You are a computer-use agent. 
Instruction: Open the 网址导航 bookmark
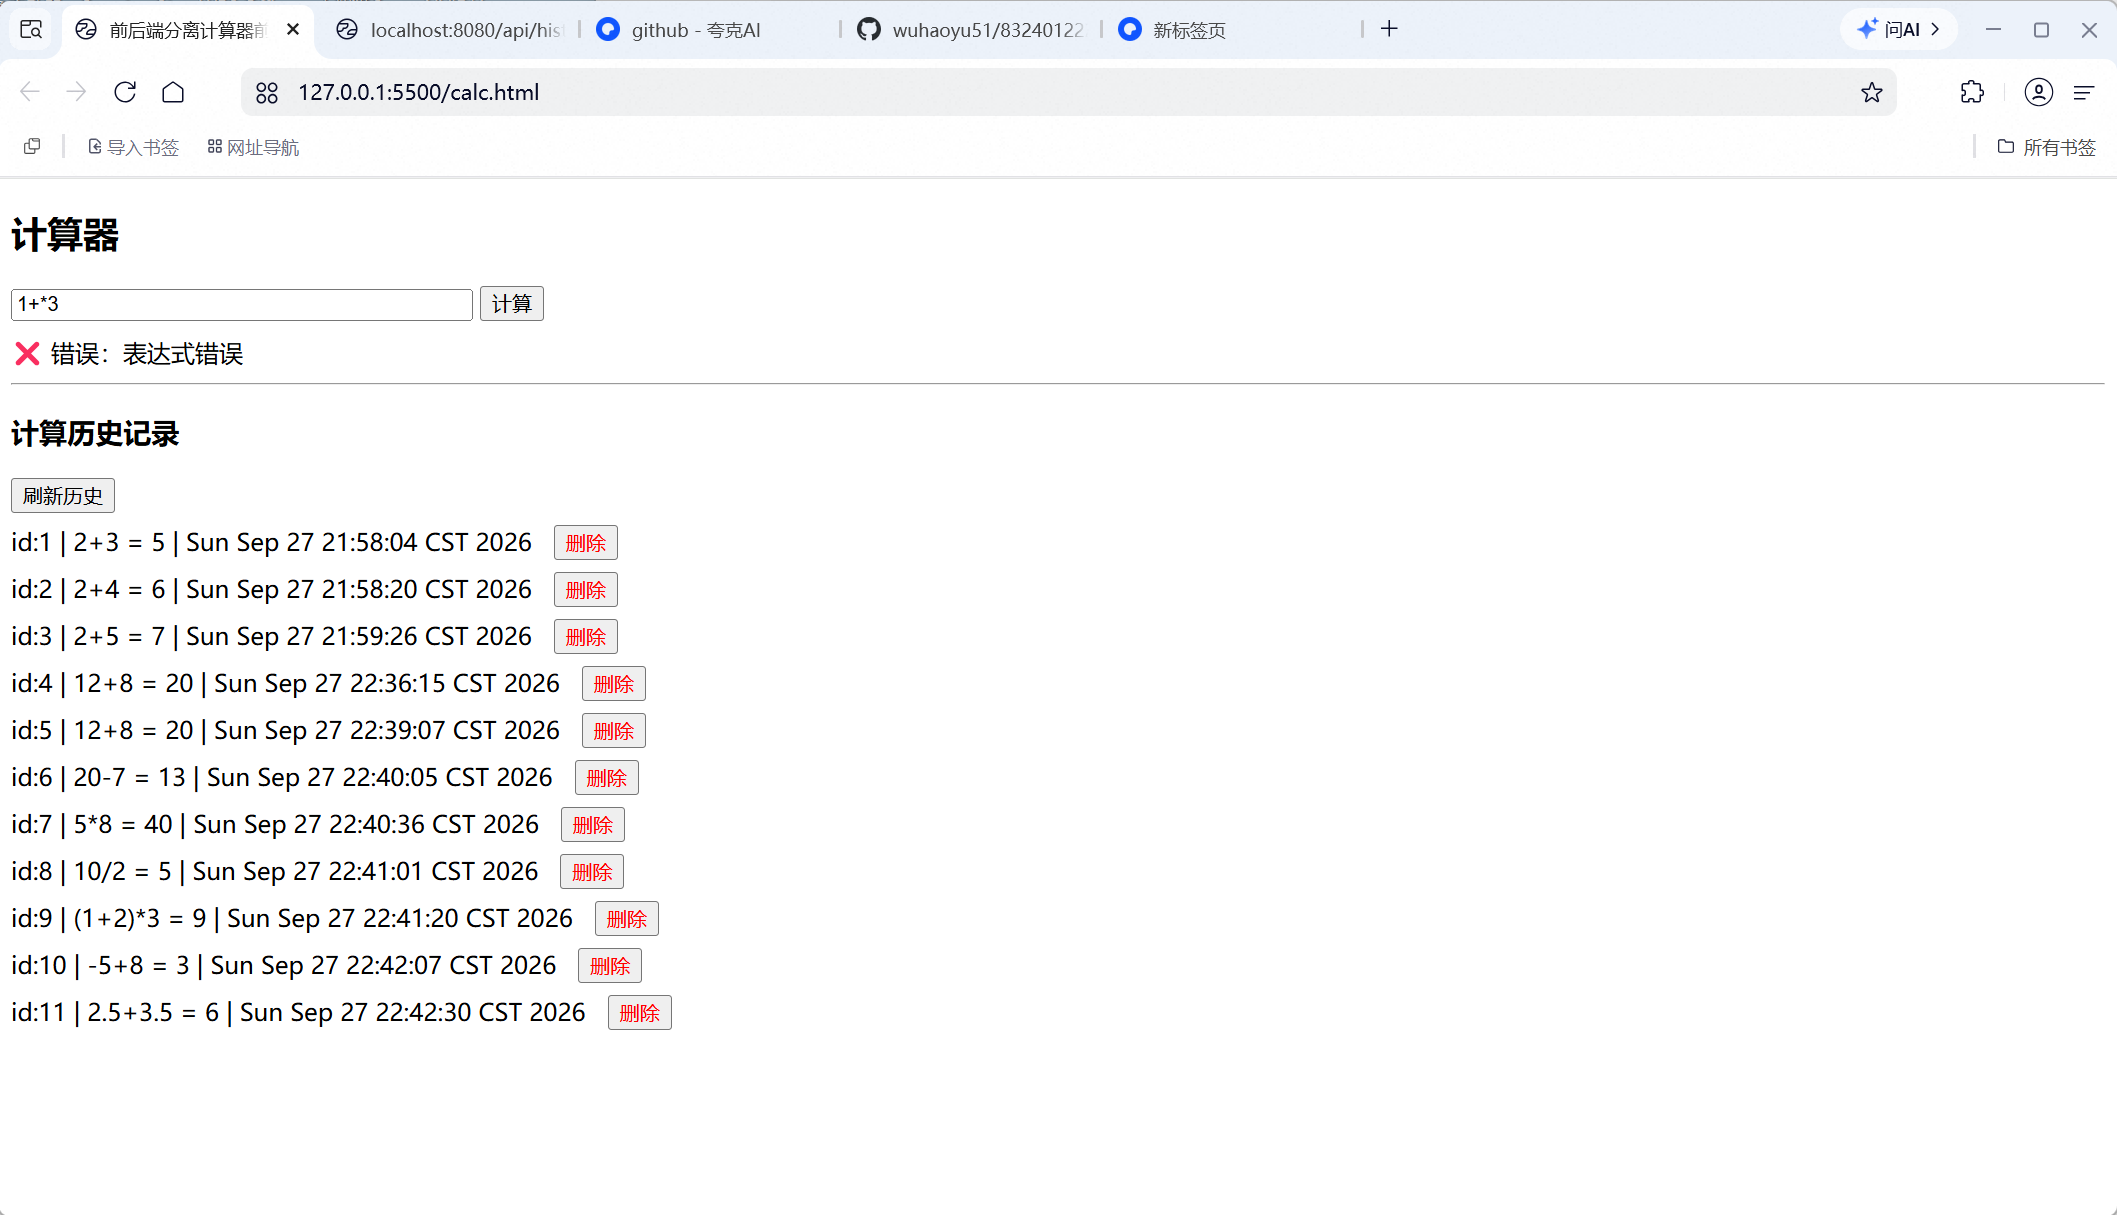point(253,147)
